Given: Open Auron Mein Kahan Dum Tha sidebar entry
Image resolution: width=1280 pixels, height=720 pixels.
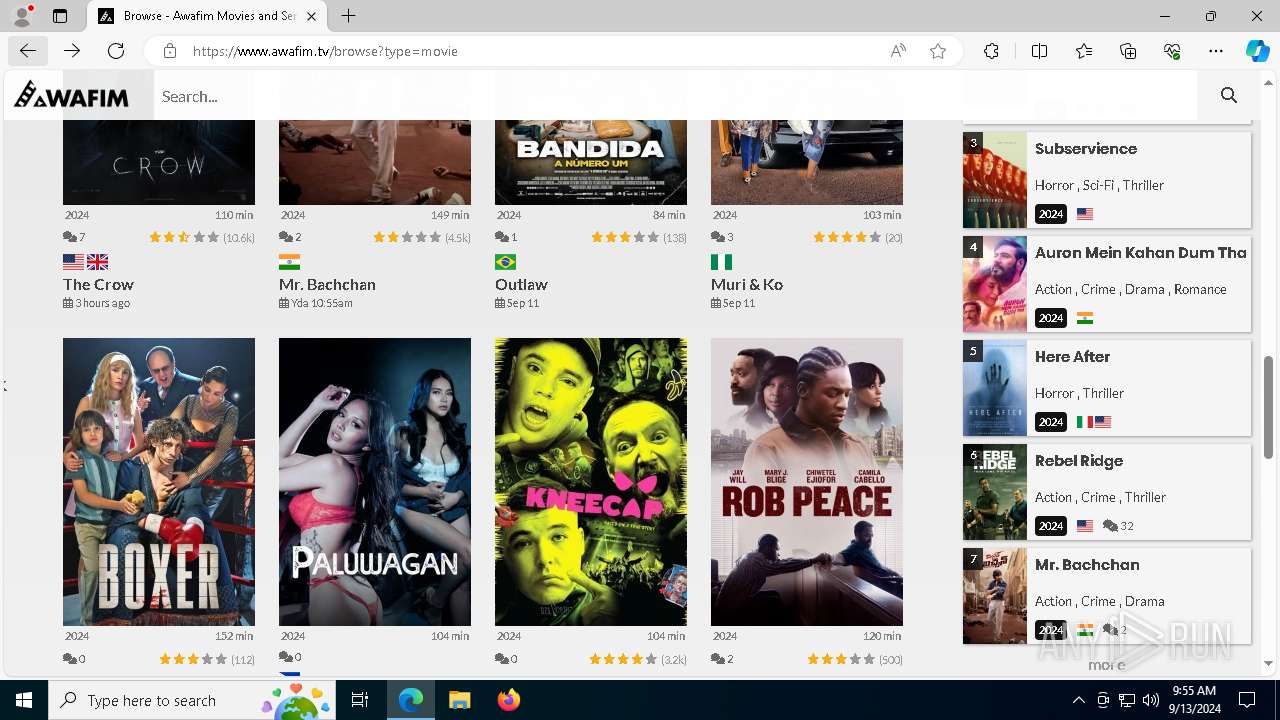Looking at the screenshot, I should click(1141, 253).
